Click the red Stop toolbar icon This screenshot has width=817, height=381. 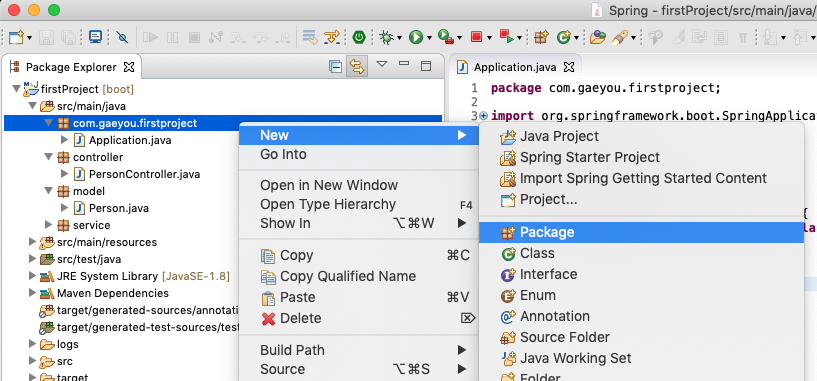click(476, 37)
